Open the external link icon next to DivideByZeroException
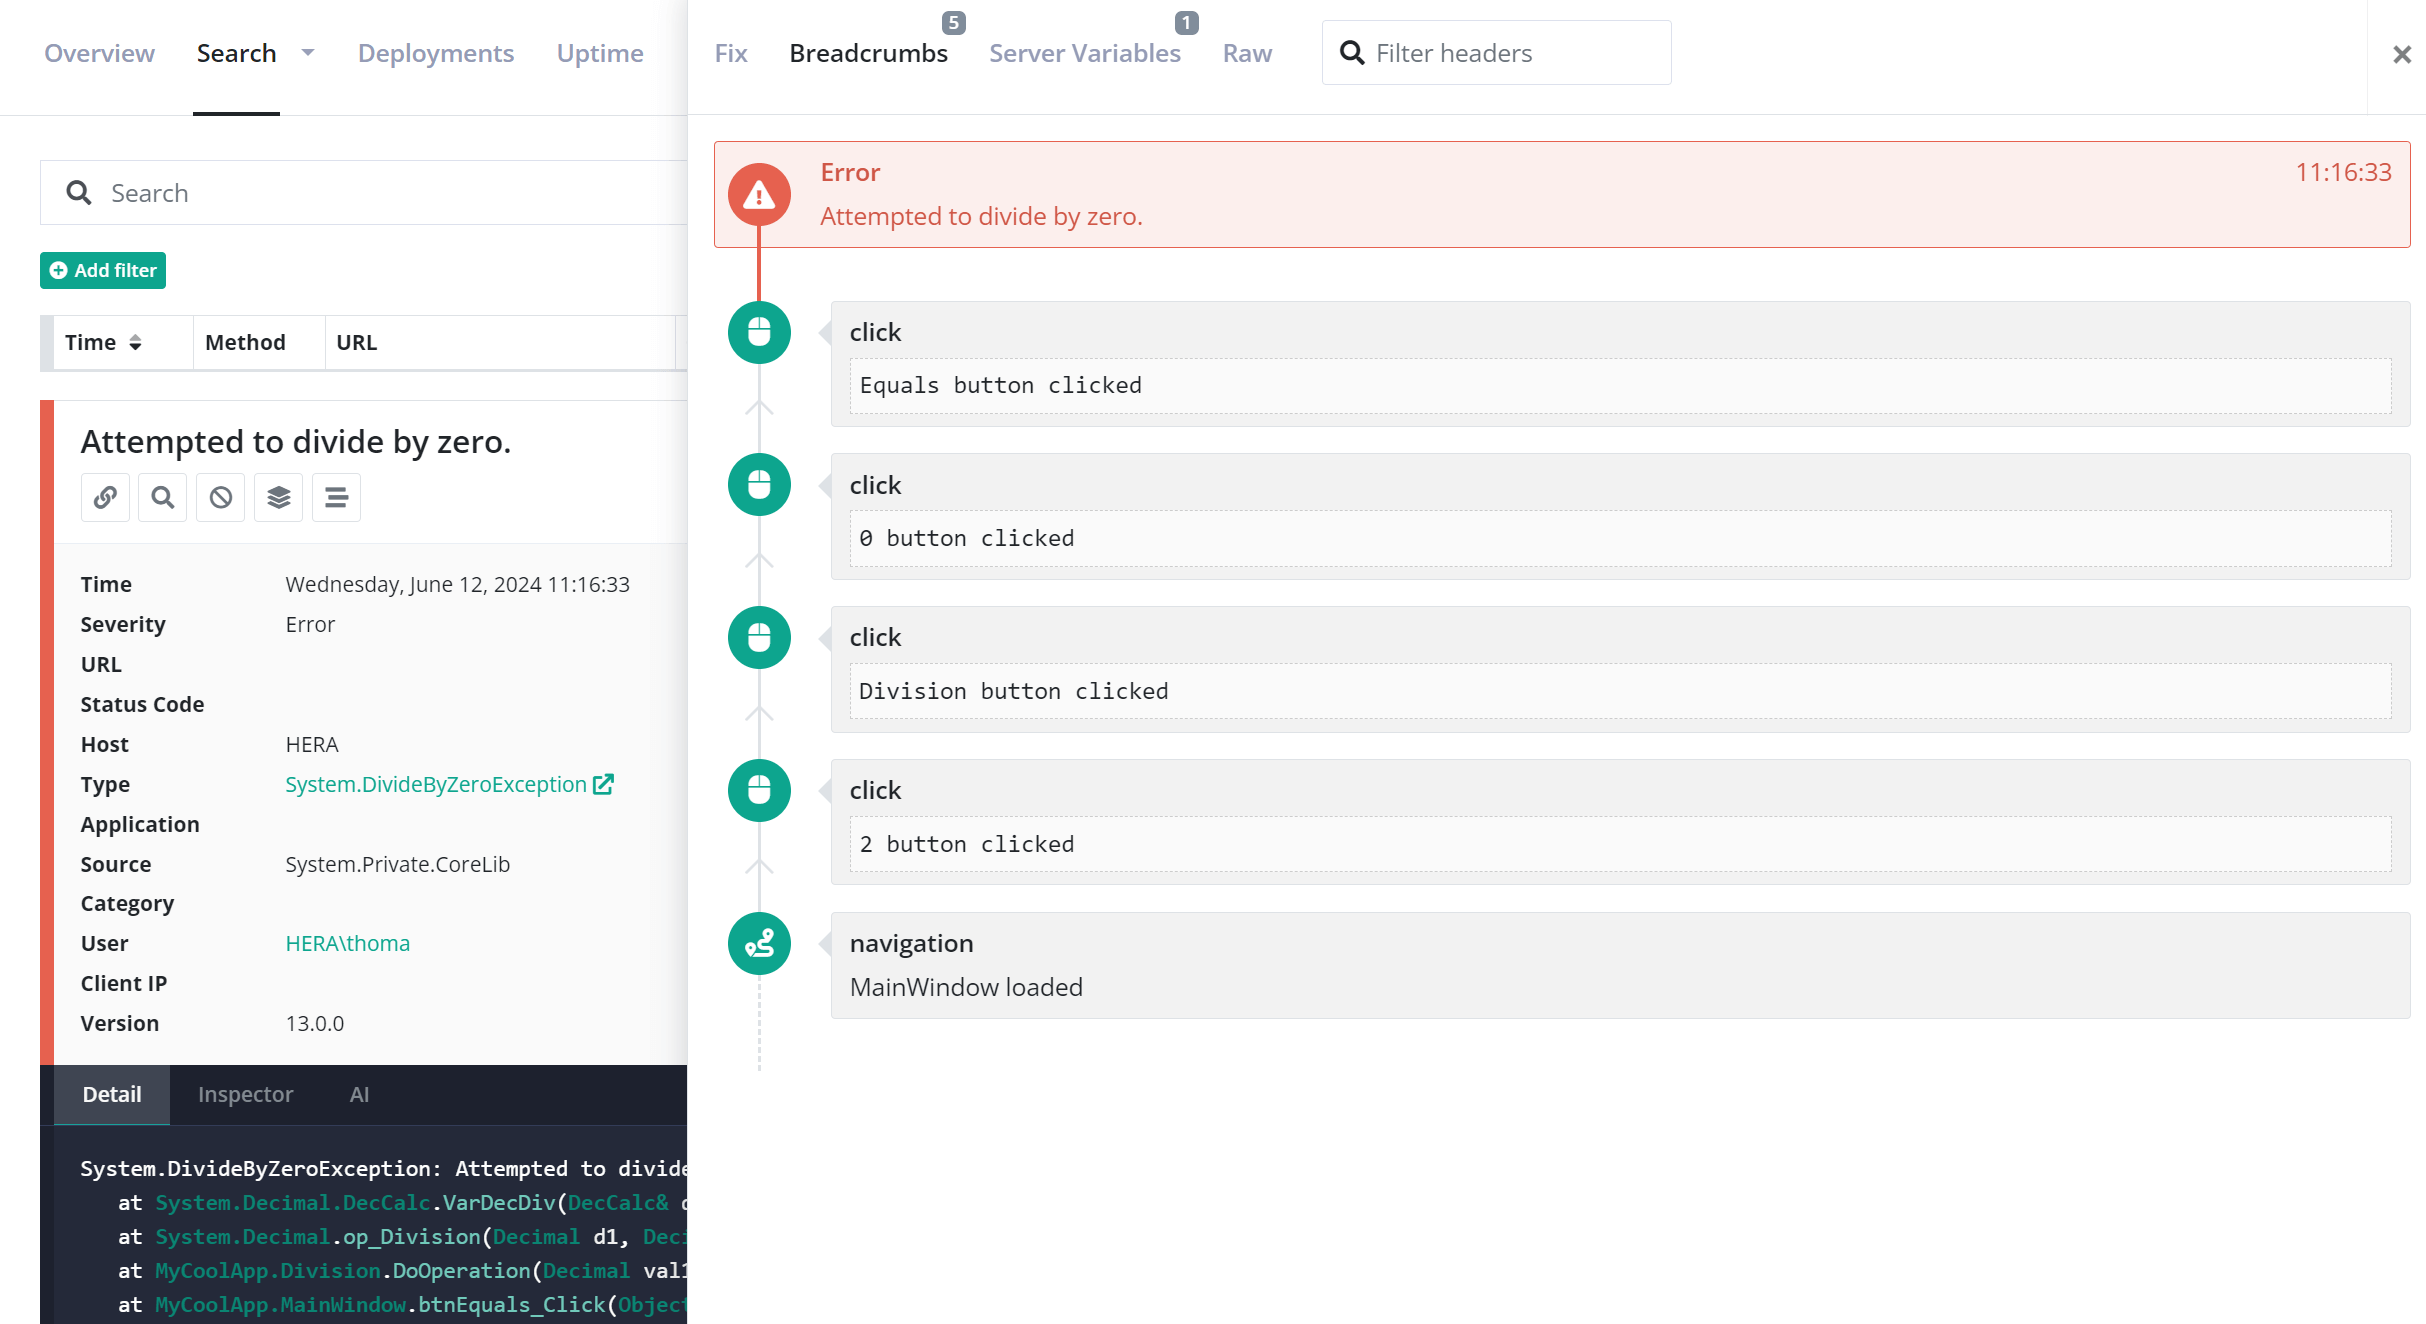This screenshot has height=1324, width=2426. coord(603,784)
